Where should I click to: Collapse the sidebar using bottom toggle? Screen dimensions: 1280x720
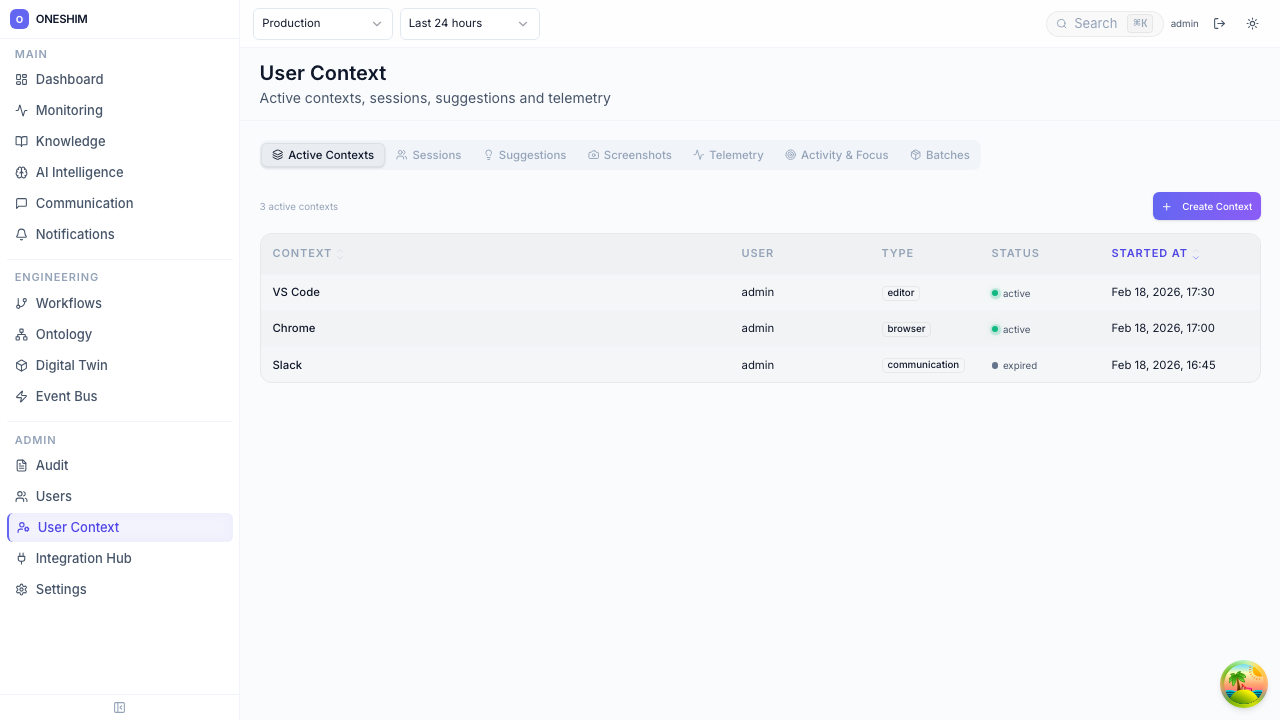(x=119, y=707)
